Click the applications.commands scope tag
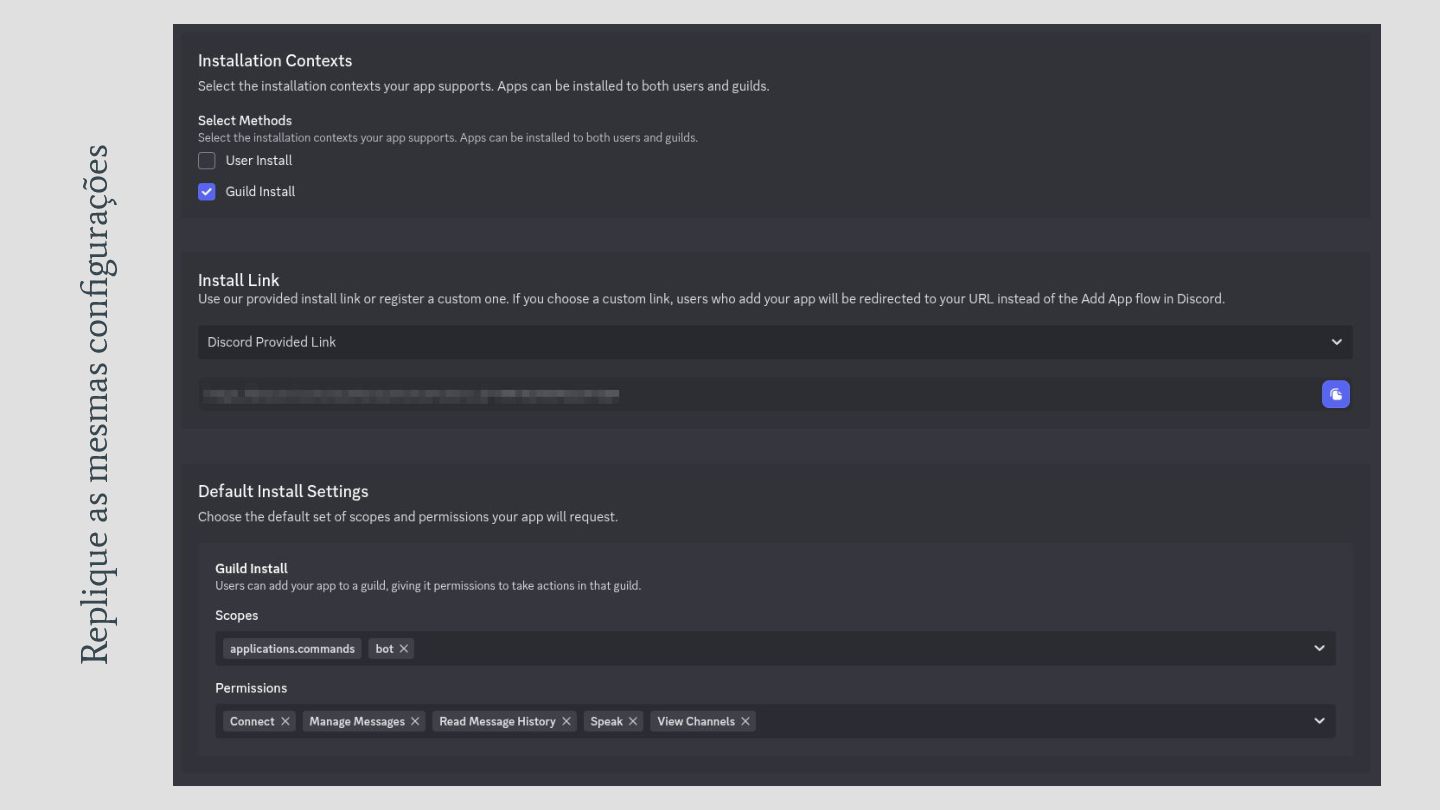This screenshot has width=1440, height=810. (x=292, y=649)
